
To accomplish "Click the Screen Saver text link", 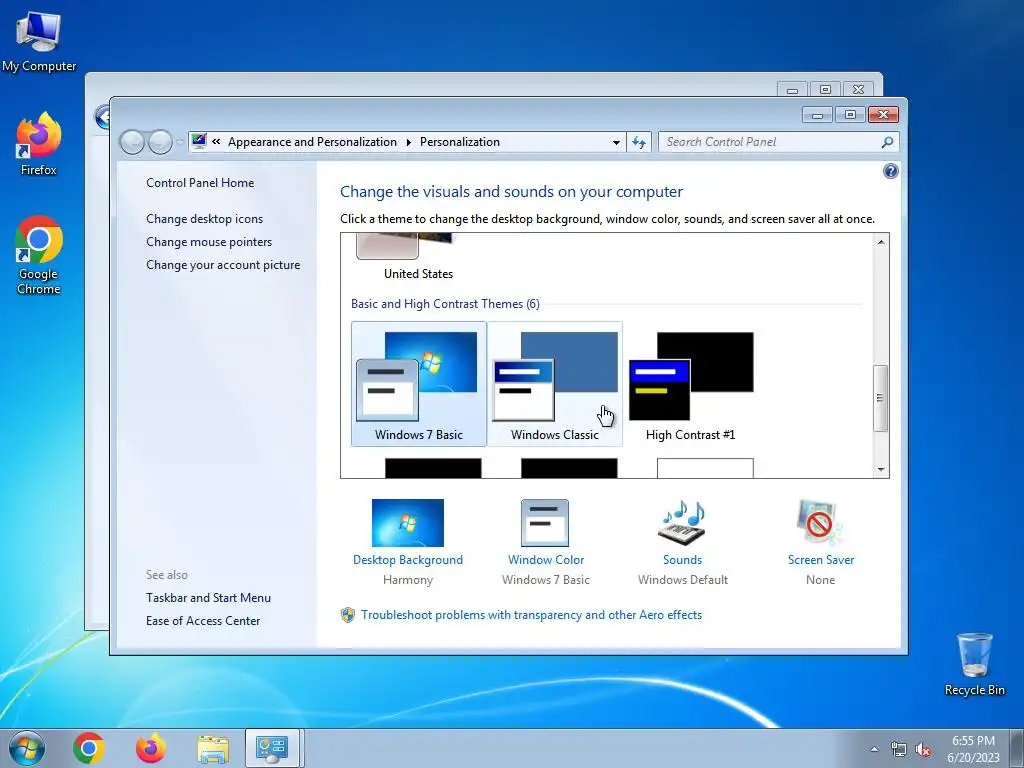I will (821, 560).
